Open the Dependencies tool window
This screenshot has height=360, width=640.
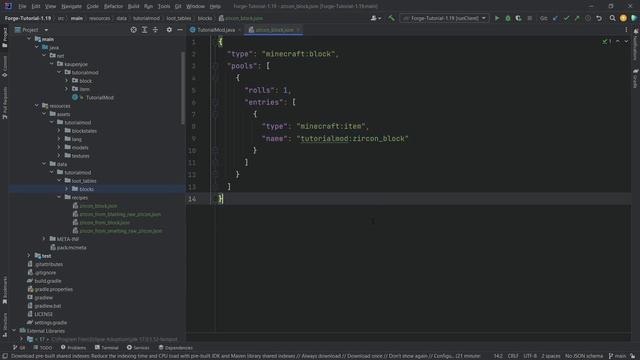(176, 348)
